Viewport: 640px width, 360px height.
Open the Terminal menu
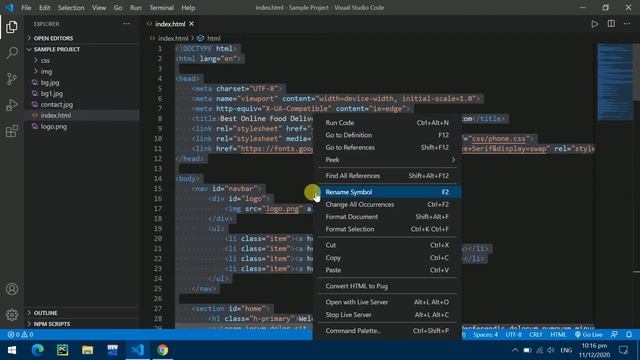click(161, 8)
